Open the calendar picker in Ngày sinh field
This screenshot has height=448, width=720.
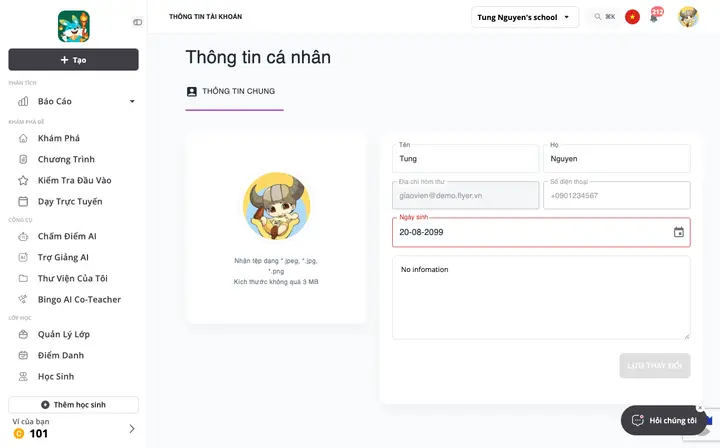coord(679,232)
